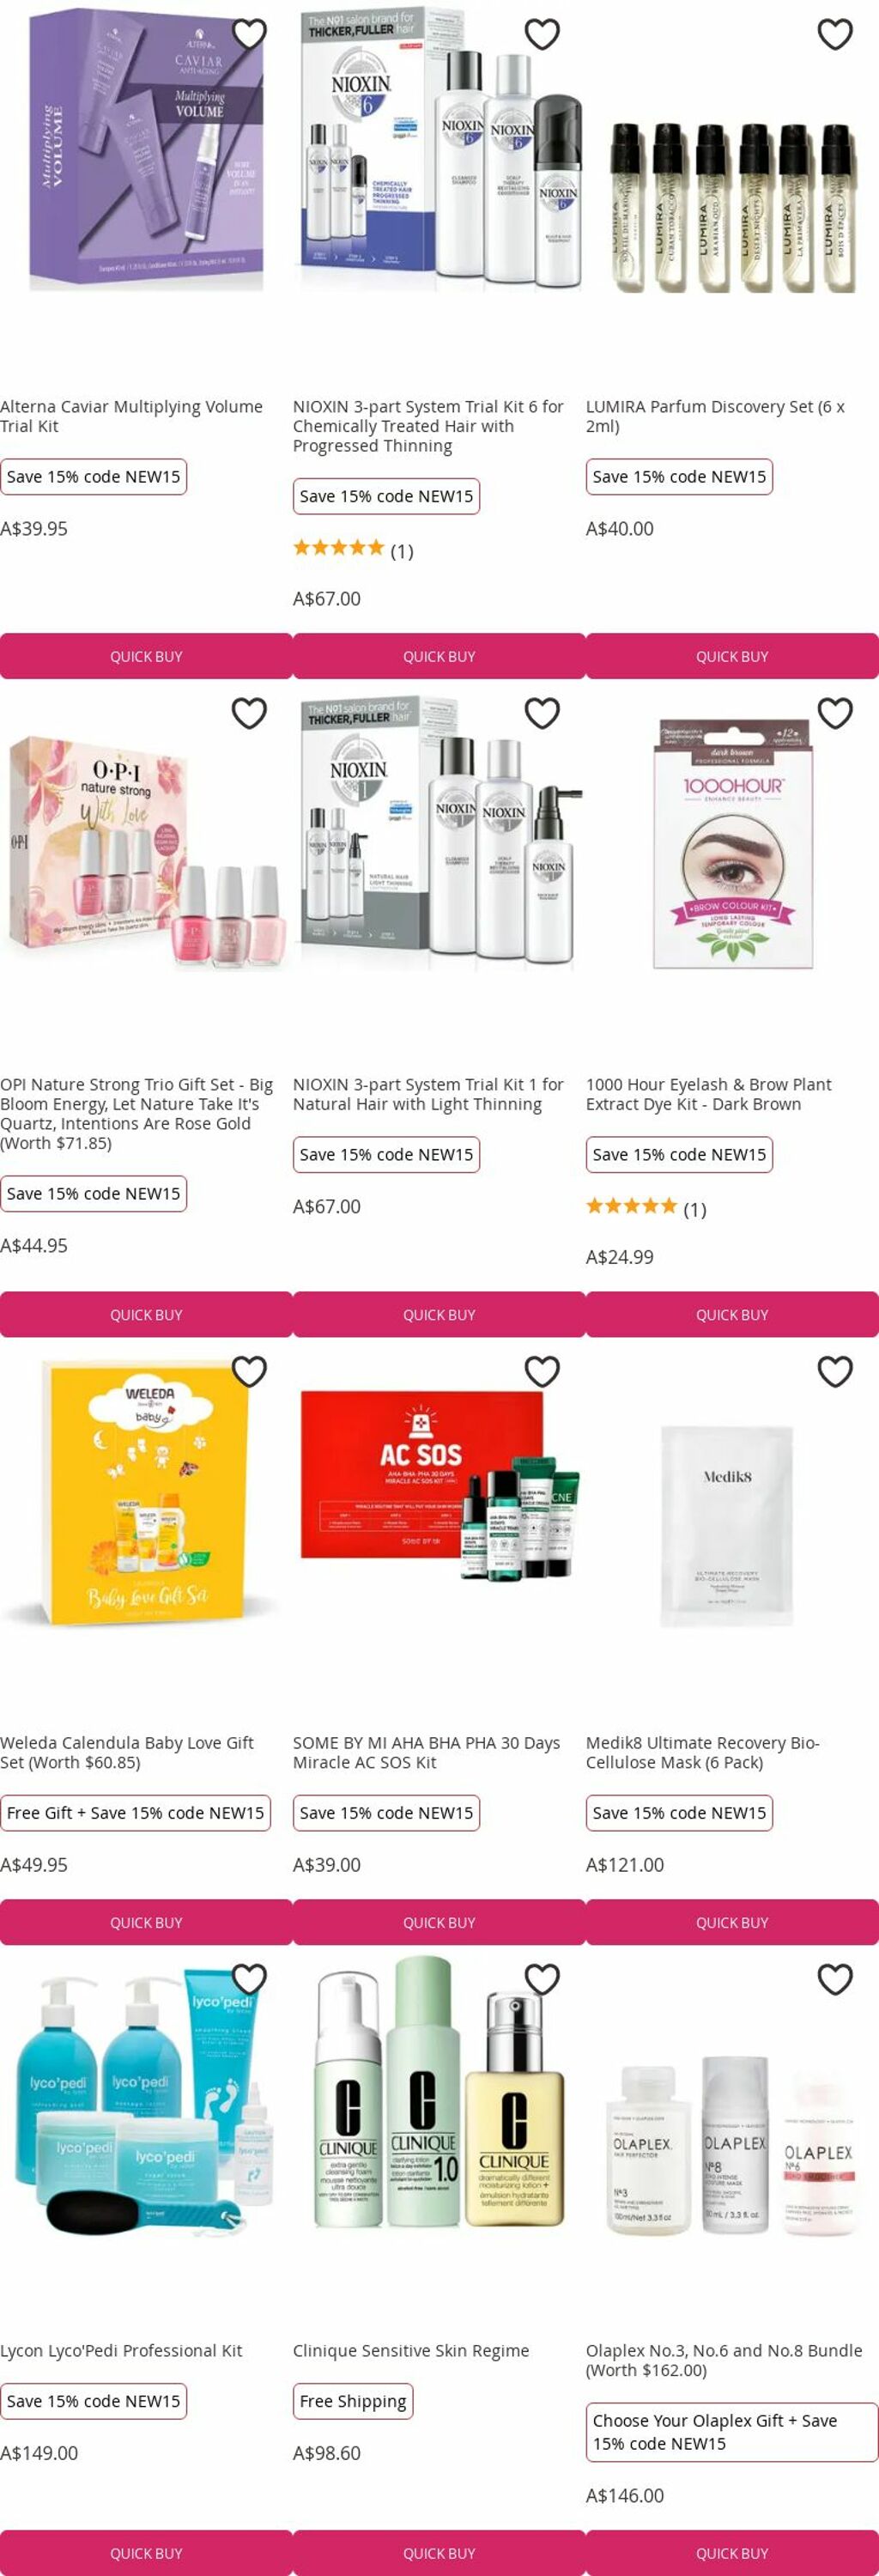Wishlist the 1000 Hour Eyelash Dye Kit
Image resolution: width=879 pixels, height=2576 pixels.
pos(835,713)
